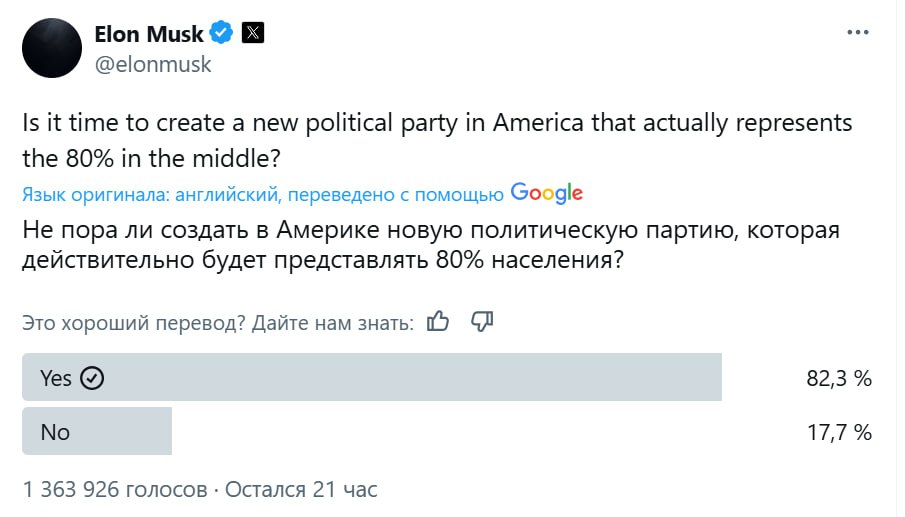Click the checkmark icon next to Yes

click(x=92, y=378)
